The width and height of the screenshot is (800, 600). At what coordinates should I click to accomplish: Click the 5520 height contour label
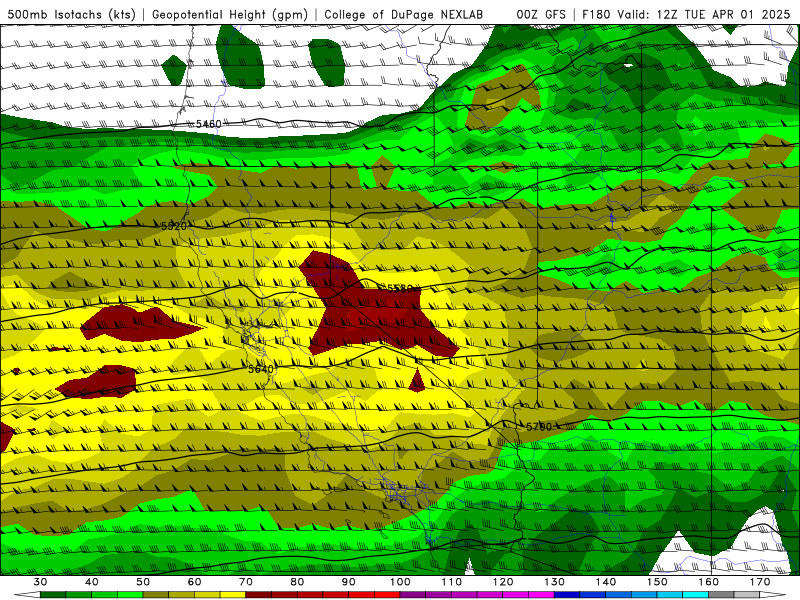[174, 226]
